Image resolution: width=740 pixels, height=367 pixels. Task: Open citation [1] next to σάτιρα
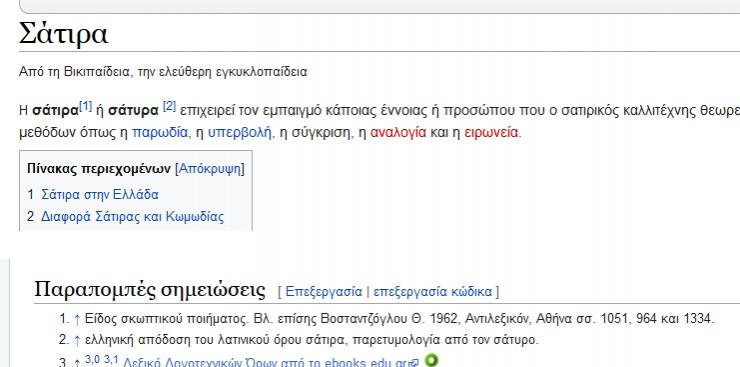point(85,106)
